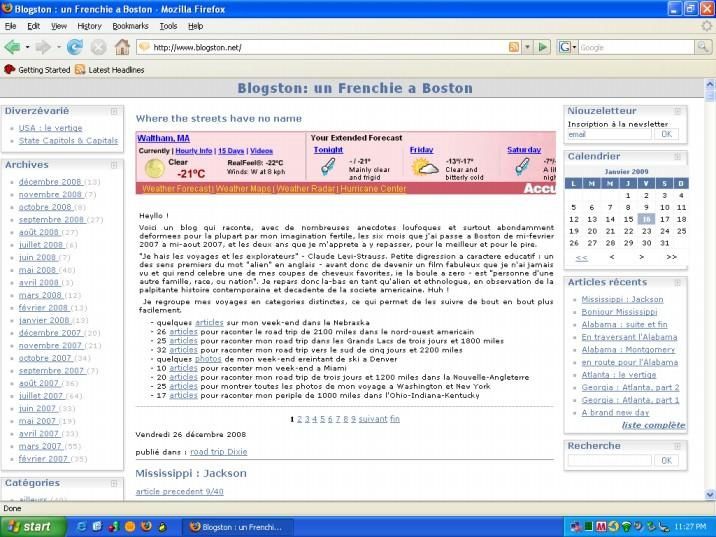Click the Google search field
This screenshot has width=716, height=537.
click(x=636, y=47)
